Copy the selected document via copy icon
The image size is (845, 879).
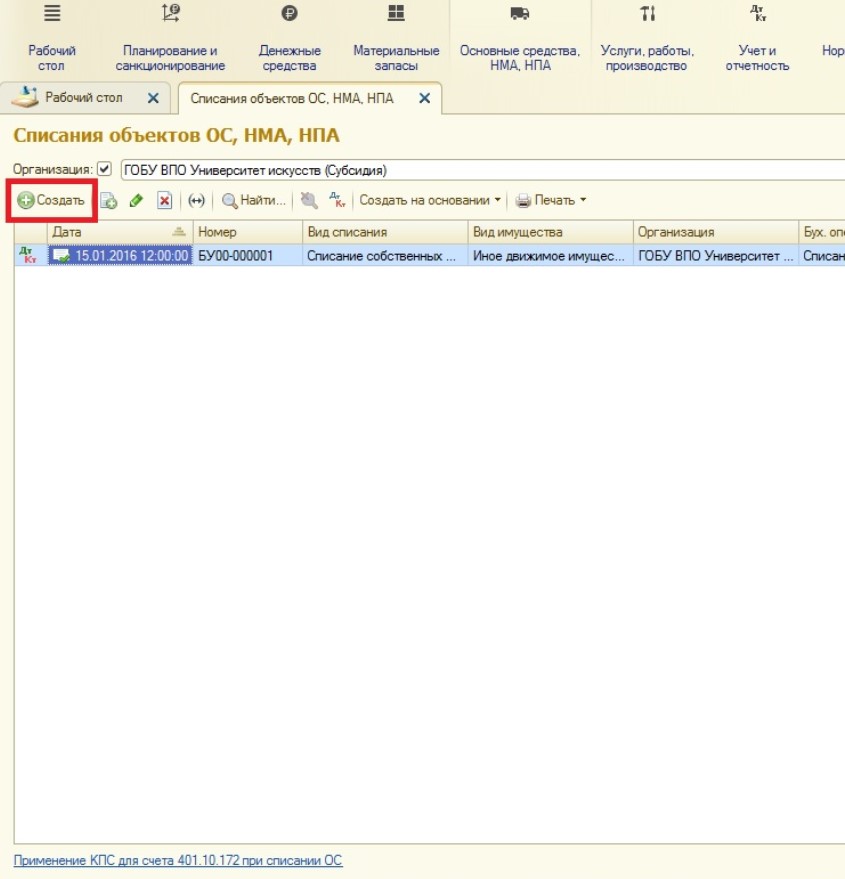point(108,200)
